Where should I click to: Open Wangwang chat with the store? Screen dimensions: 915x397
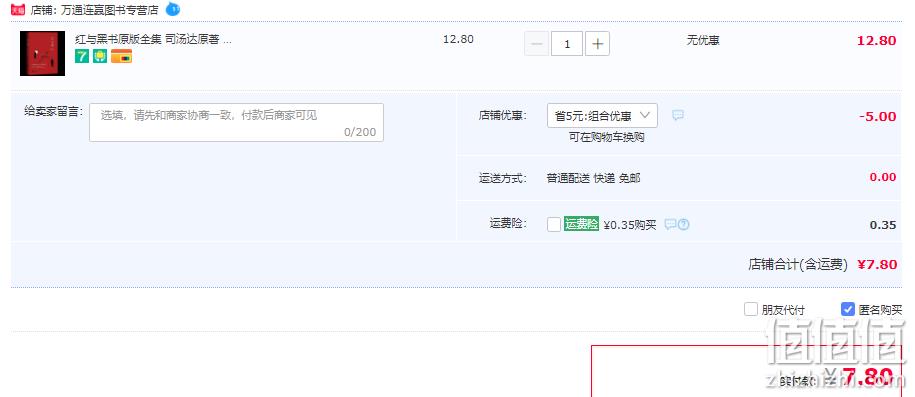pos(173,9)
